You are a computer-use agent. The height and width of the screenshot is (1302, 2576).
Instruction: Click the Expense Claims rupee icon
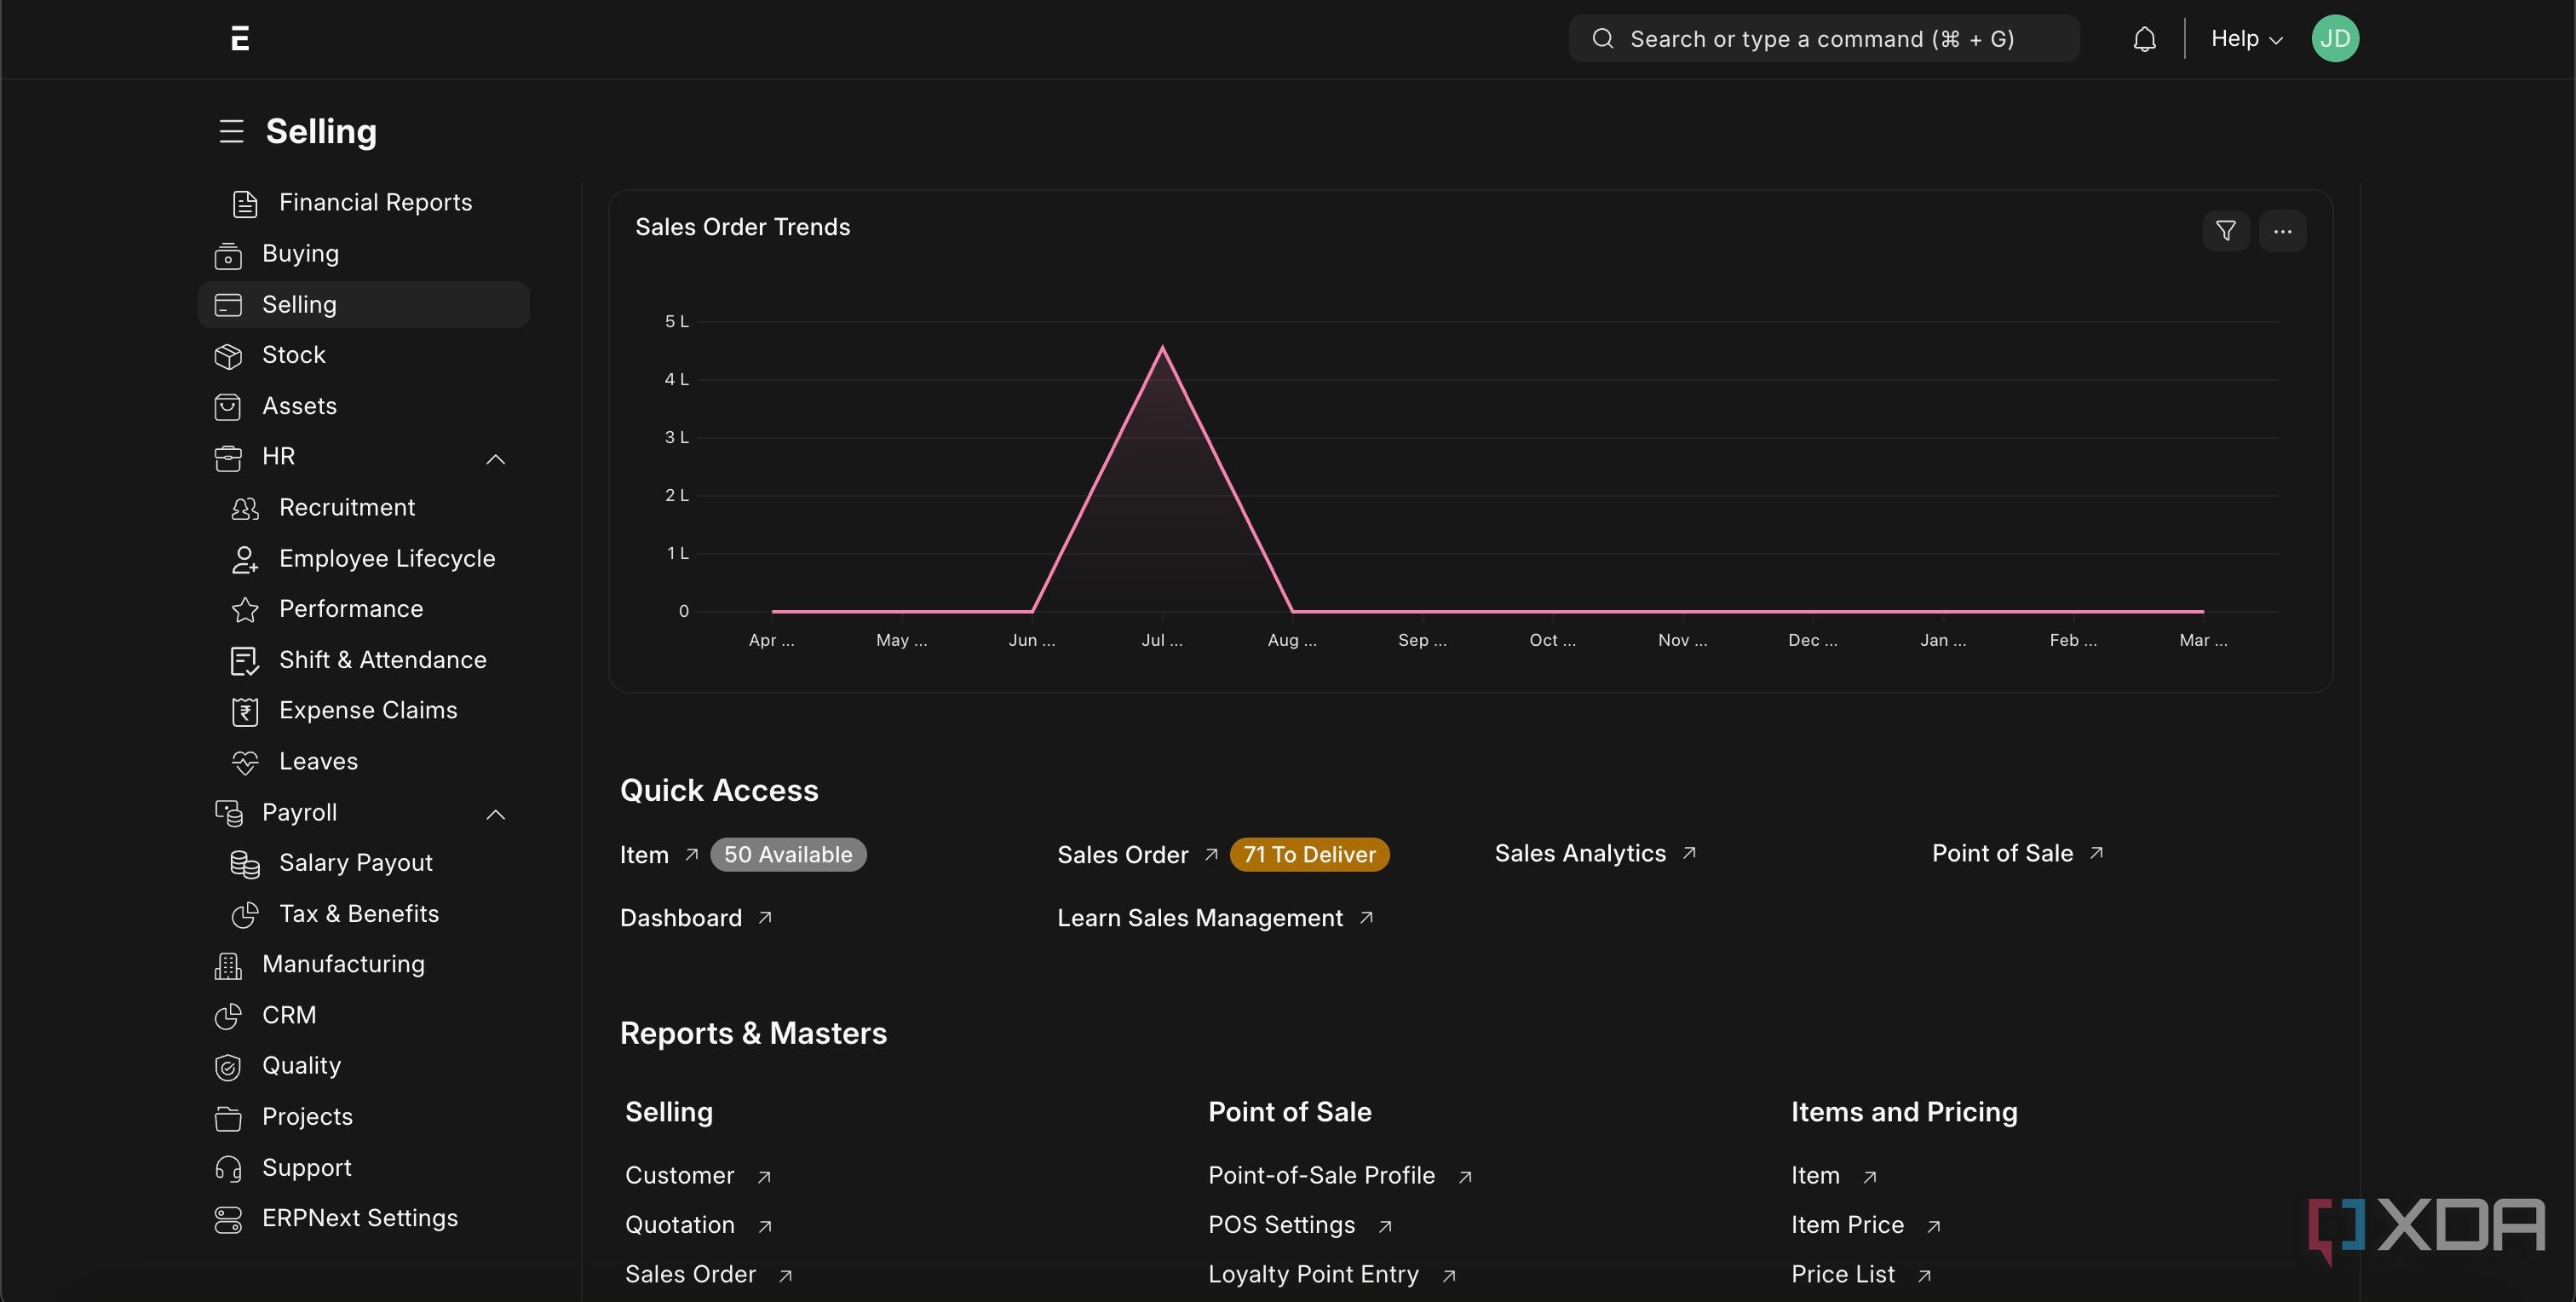(x=245, y=712)
